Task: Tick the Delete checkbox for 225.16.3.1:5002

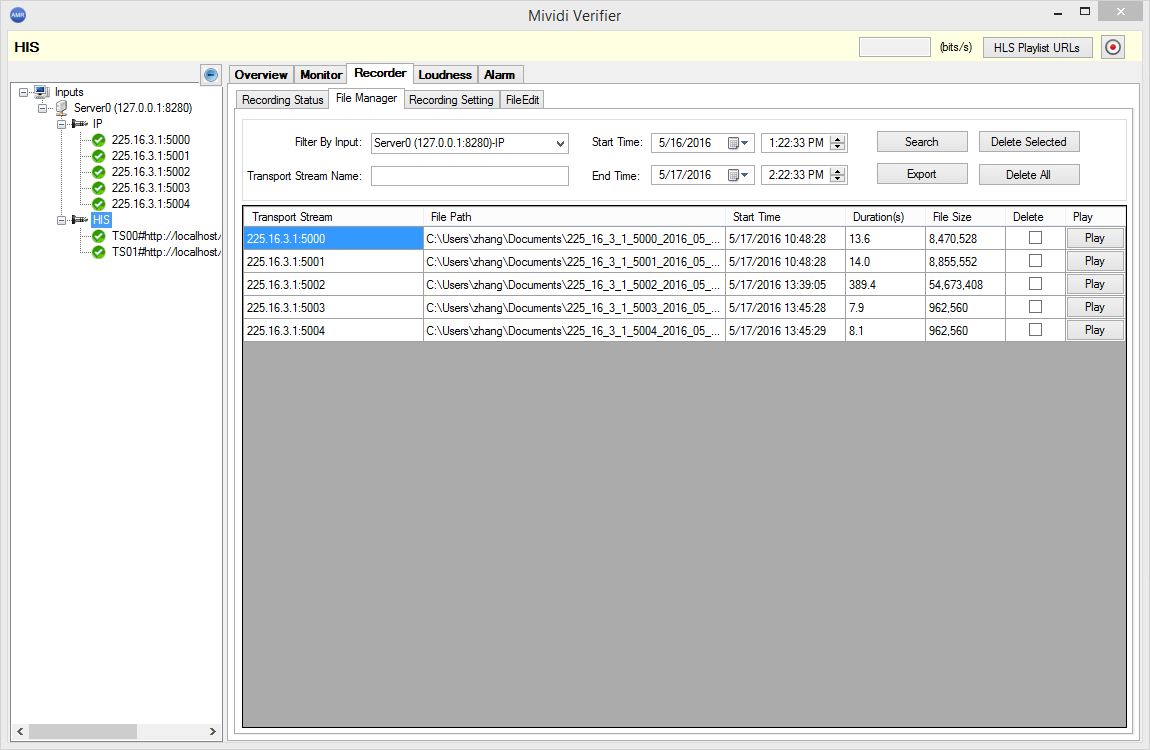Action: click(x=1035, y=283)
